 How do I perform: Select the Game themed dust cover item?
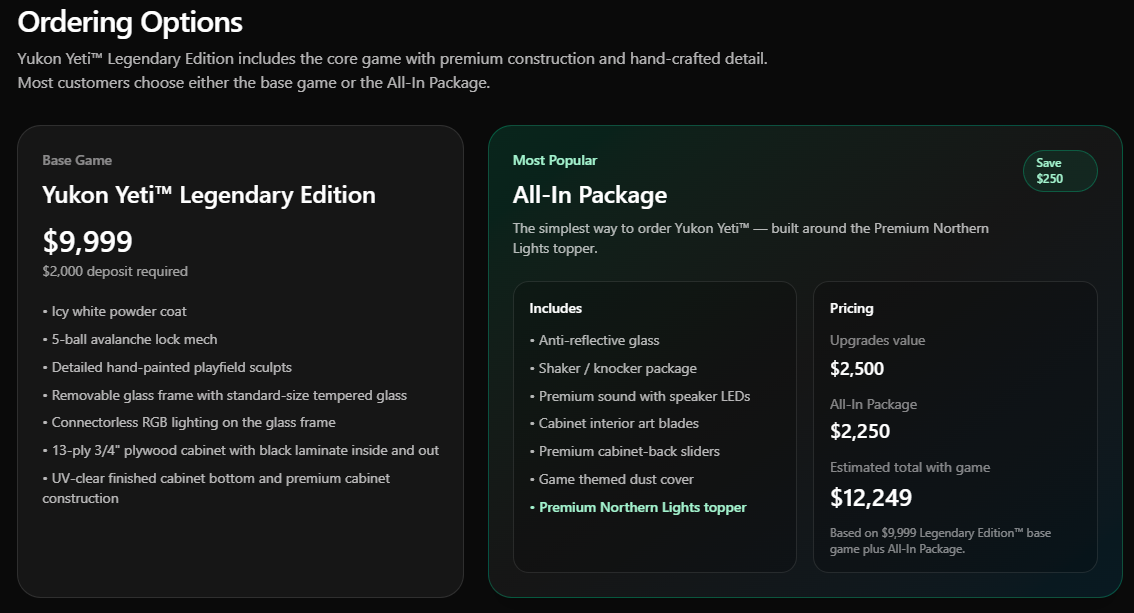coord(616,479)
